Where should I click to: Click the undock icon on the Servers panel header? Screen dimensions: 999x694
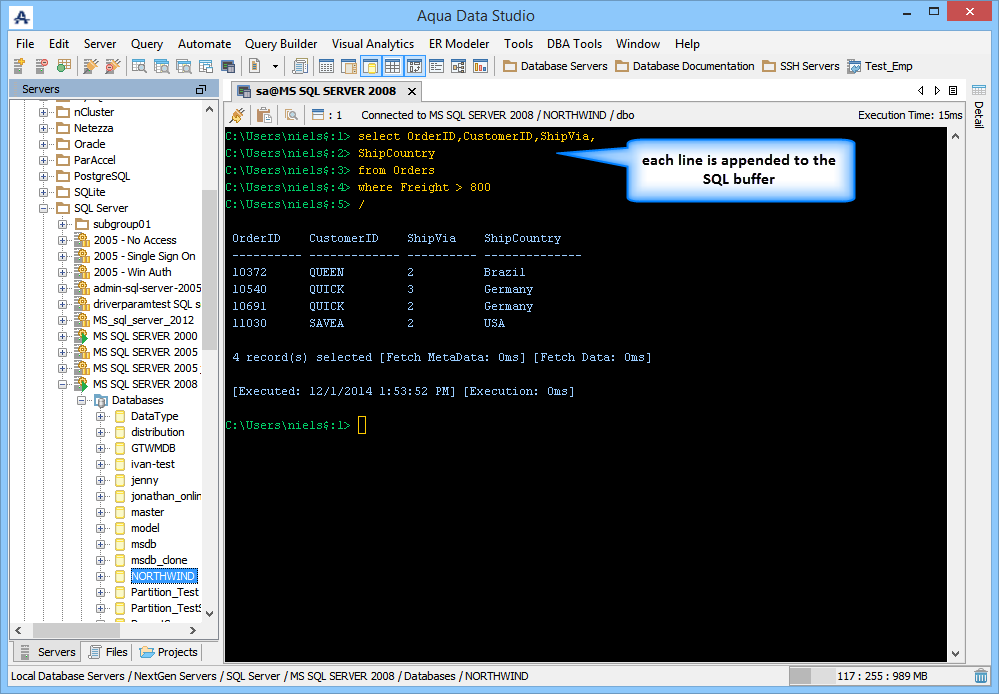click(x=201, y=90)
